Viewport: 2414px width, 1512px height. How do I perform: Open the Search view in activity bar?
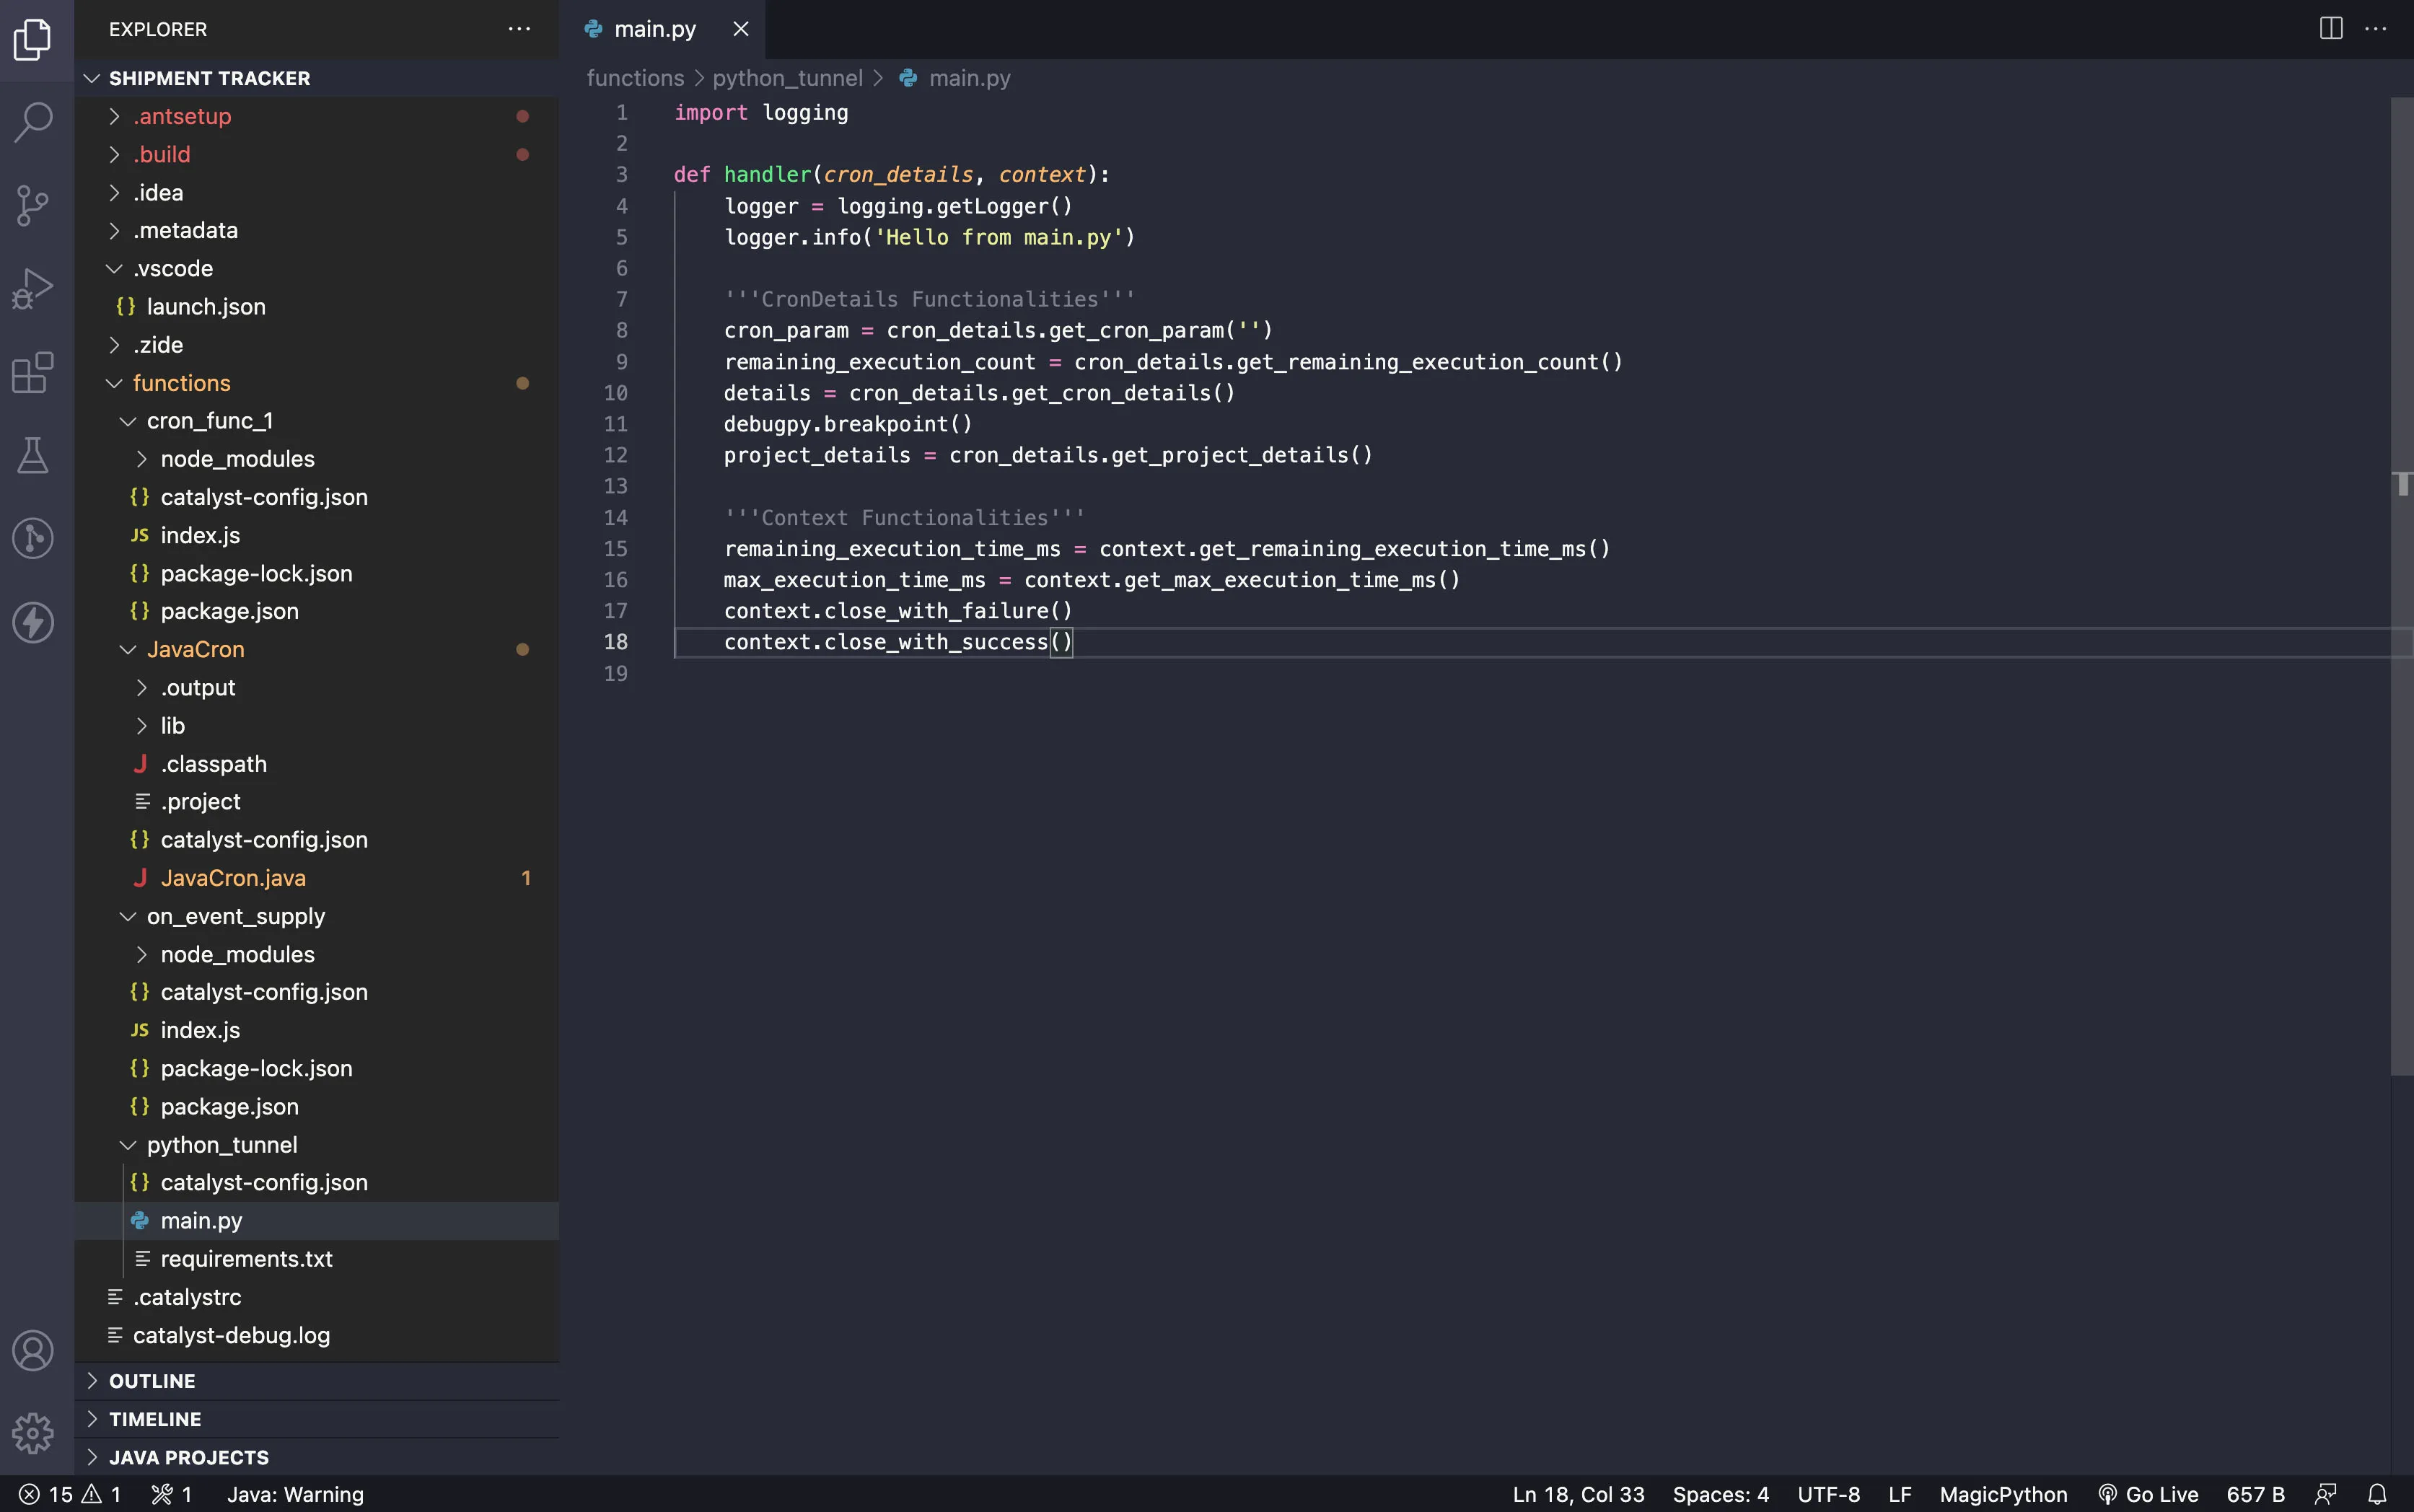coord(33,122)
